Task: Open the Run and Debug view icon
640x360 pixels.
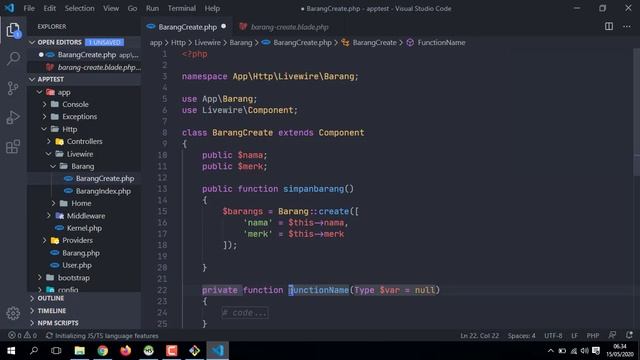Action: [13, 117]
